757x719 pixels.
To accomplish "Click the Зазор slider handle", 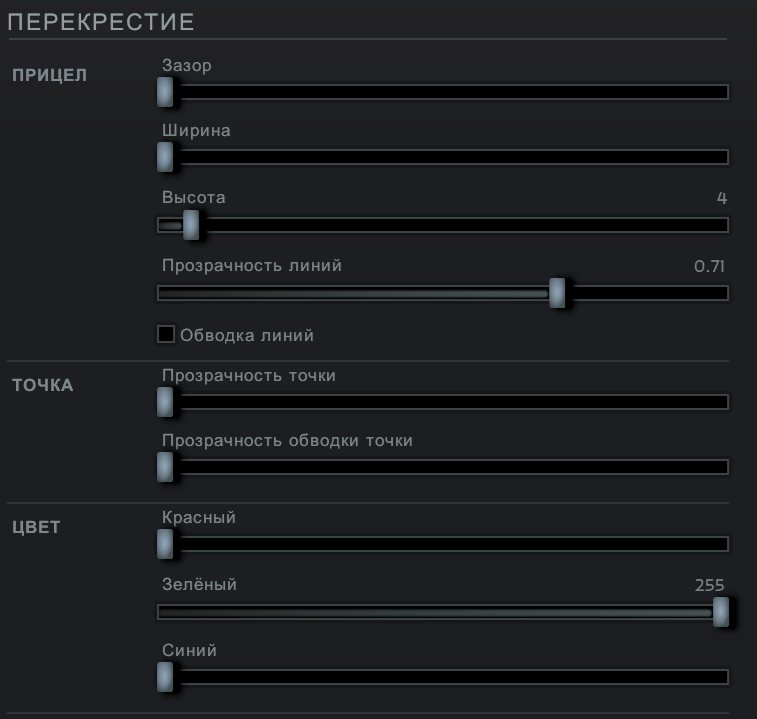I will click(166, 92).
